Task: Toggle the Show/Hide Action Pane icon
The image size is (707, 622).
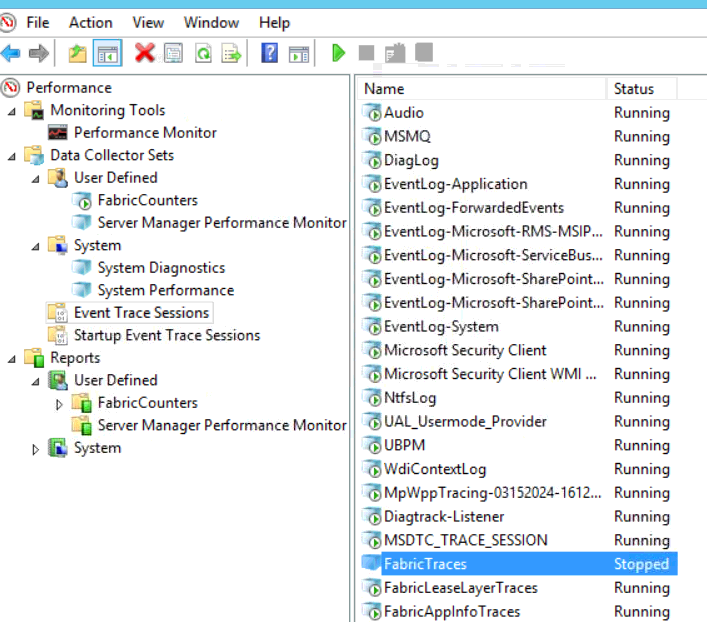Action: point(299,55)
